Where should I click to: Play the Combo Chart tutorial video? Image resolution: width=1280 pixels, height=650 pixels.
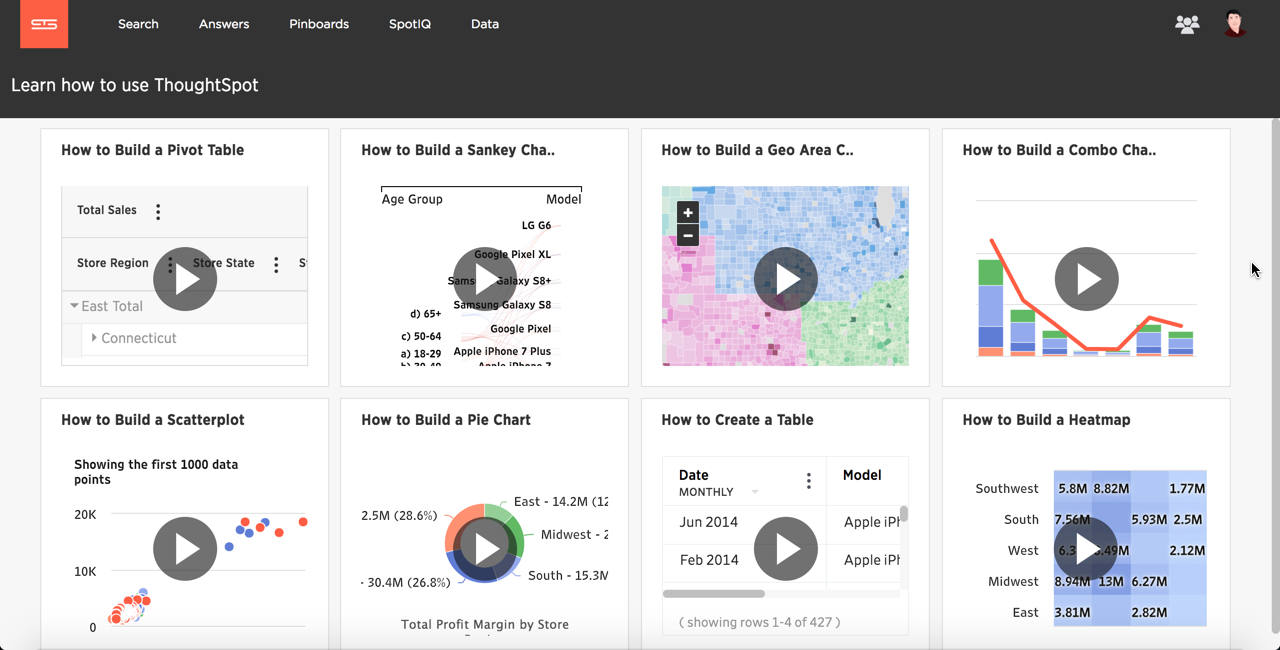pos(1086,279)
